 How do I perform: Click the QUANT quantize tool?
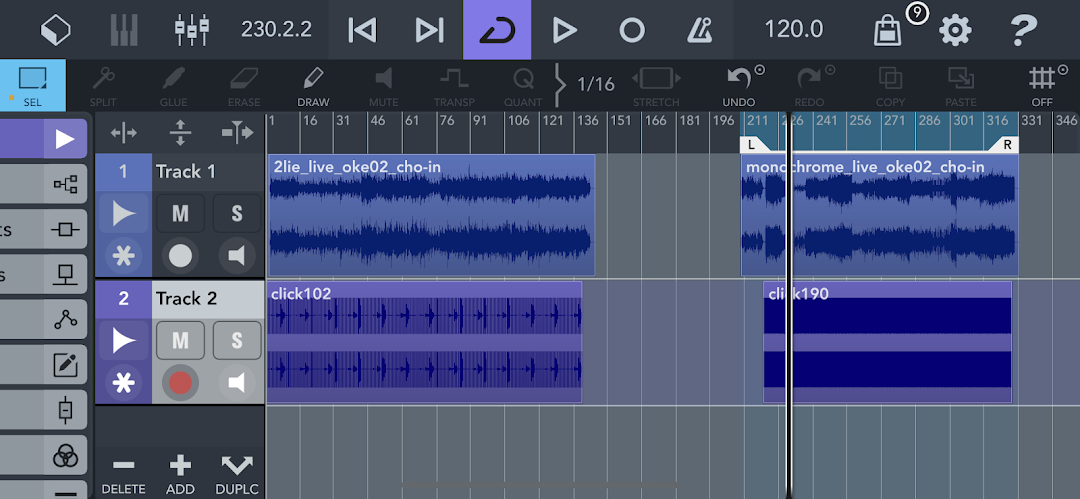pos(523,86)
